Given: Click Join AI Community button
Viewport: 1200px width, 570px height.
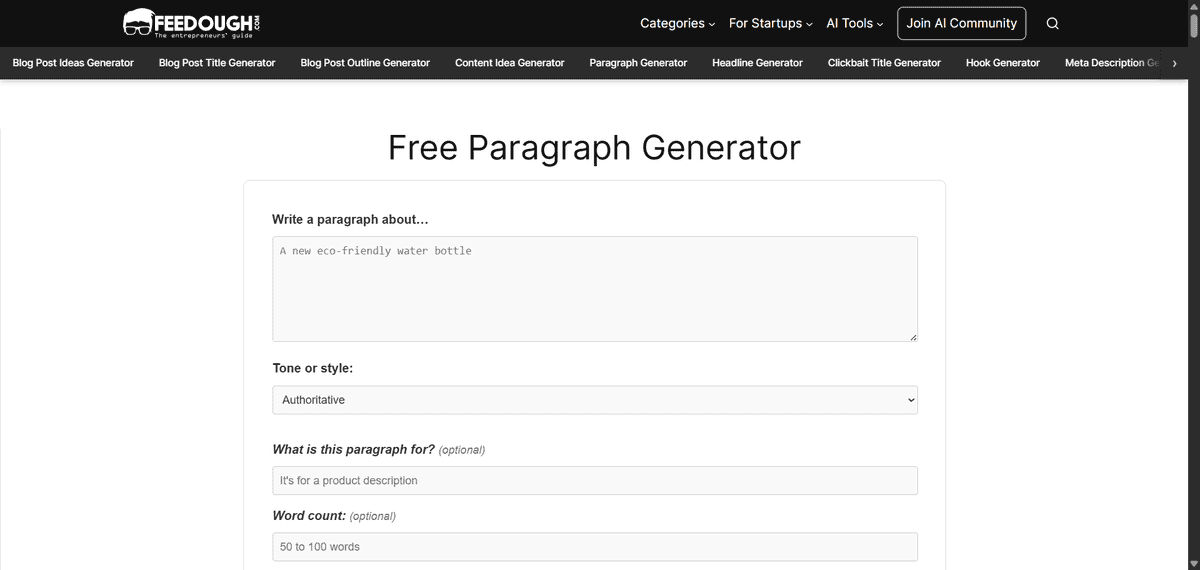Looking at the screenshot, I should pos(961,23).
